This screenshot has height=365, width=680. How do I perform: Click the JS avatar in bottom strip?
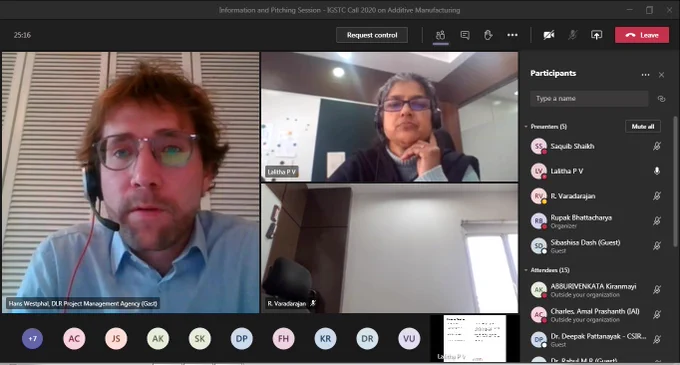[116, 339]
